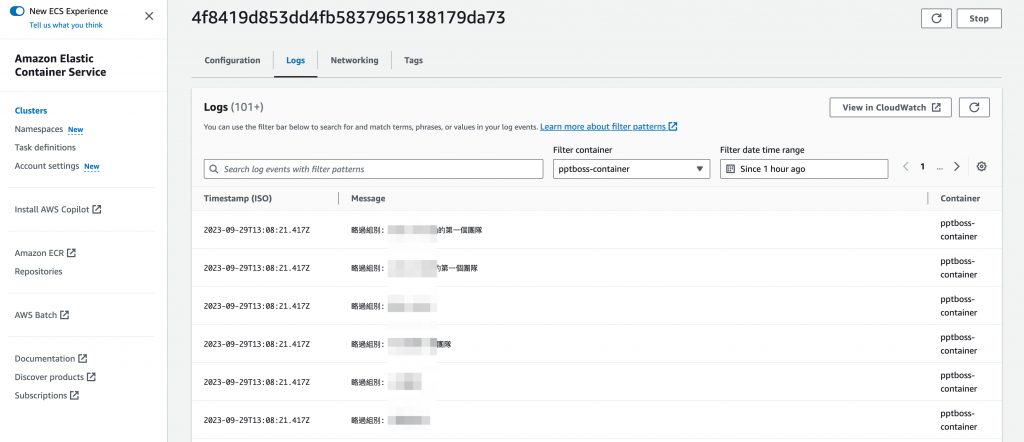This screenshot has width=1024, height=442.
Task: Click the Logs (101+) panel title
Action: point(234,107)
